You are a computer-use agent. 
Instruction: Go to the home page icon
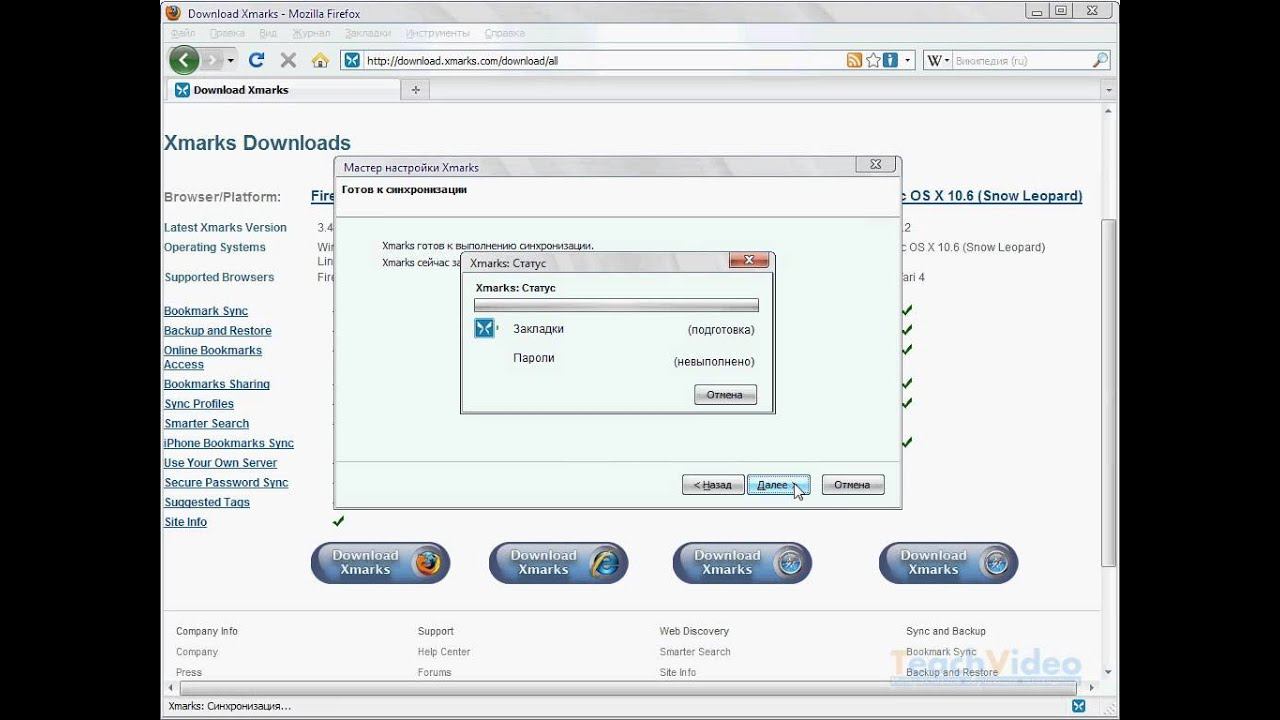coord(320,60)
